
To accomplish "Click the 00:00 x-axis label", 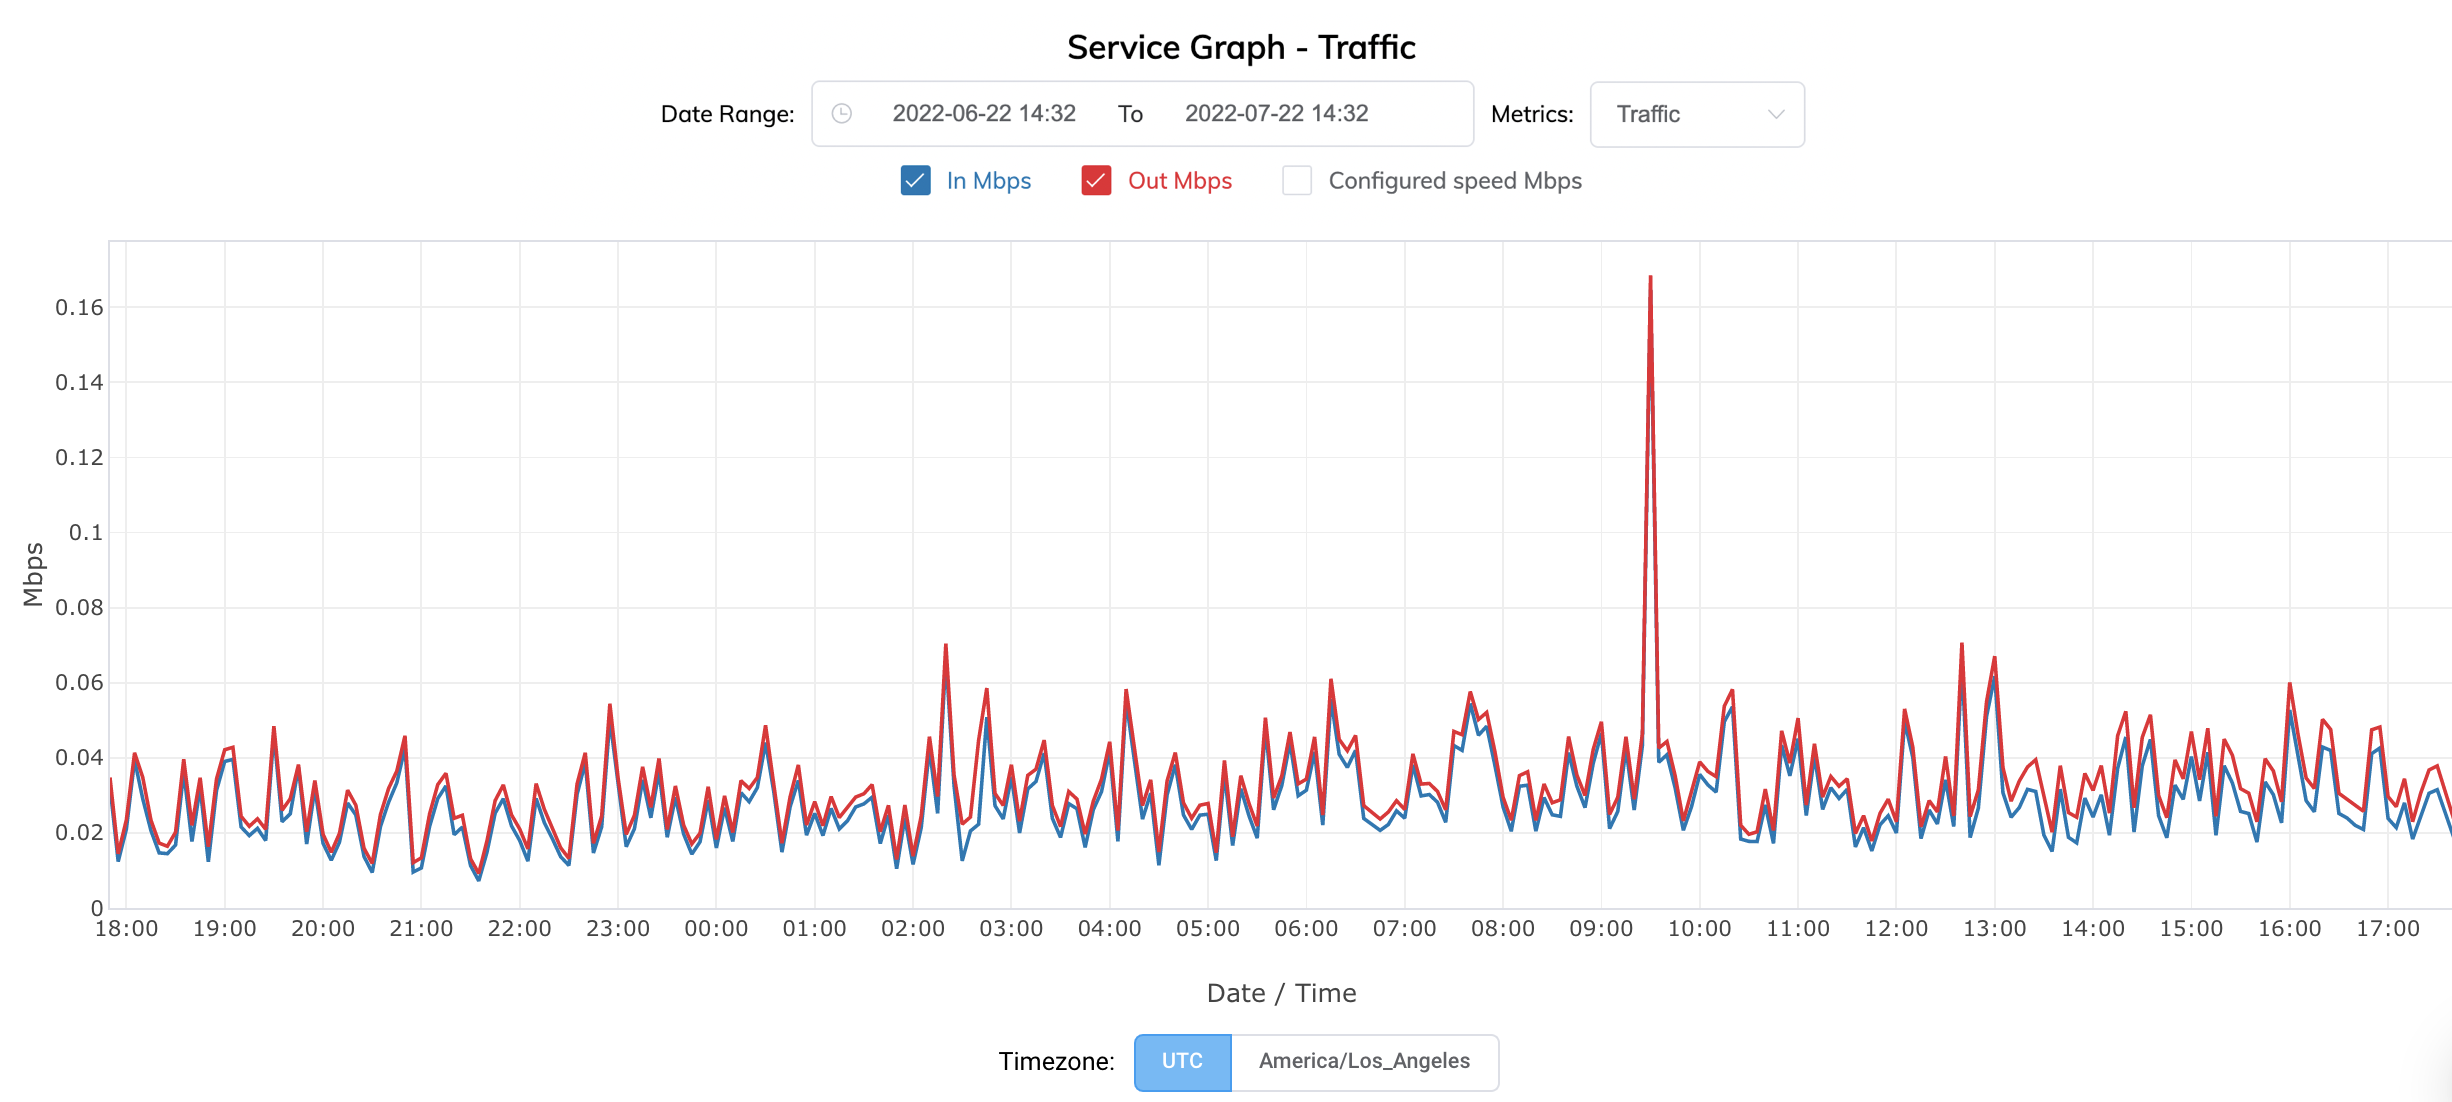I will click(716, 929).
